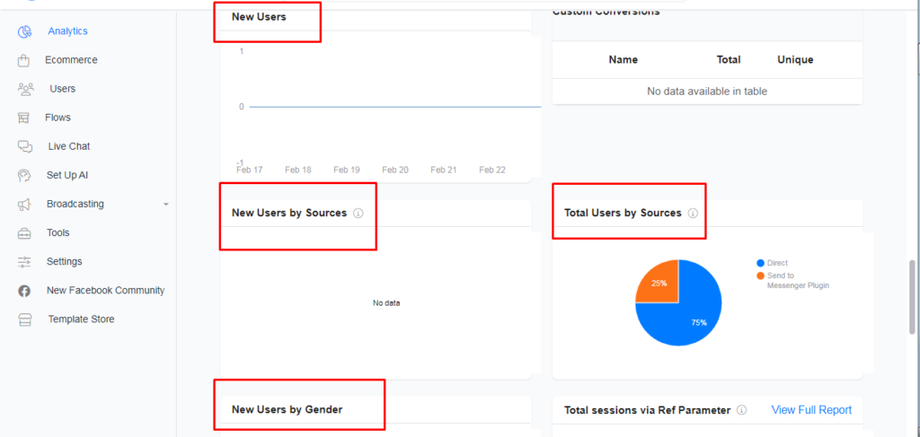The height and width of the screenshot is (437, 920).
Task: Open the Live Chat menu item
Action: (69, 147)
